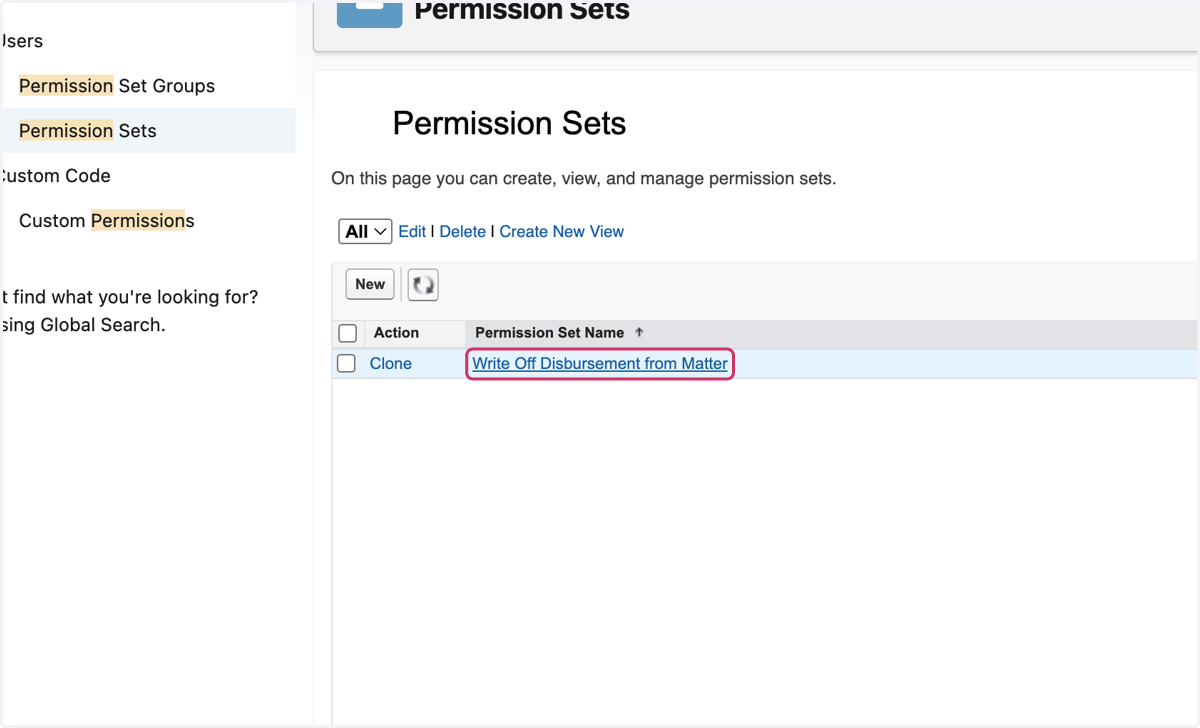Viewport: 1200px width, 728px height.
Task: Open Custom Permissions in the sidebar
Action: pos(107,220)
